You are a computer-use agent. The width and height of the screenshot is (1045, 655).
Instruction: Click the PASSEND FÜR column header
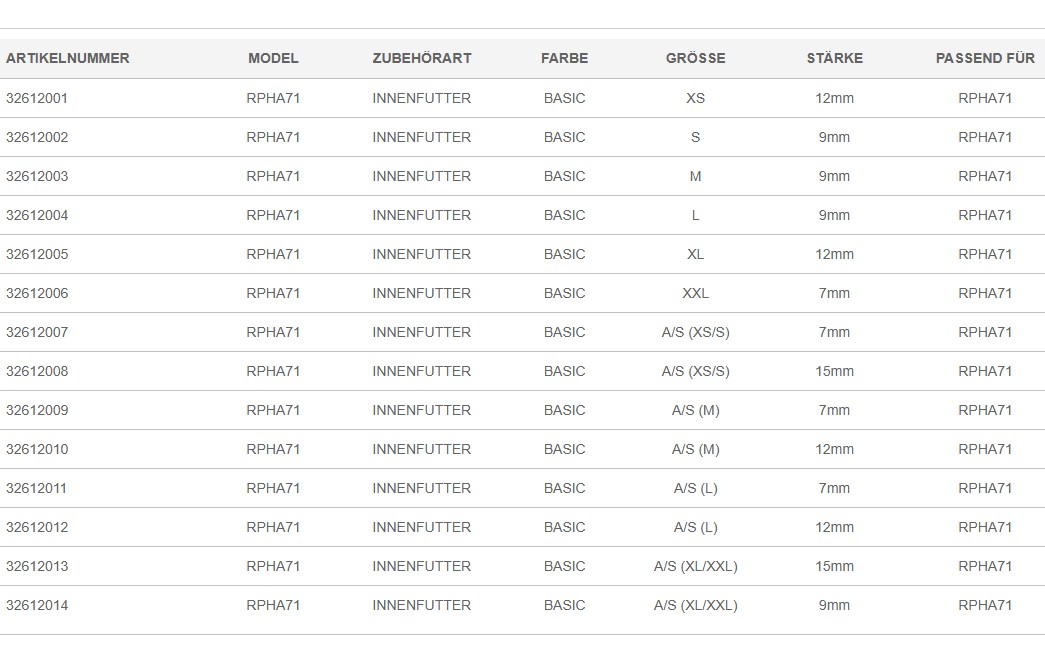point(985,58)
